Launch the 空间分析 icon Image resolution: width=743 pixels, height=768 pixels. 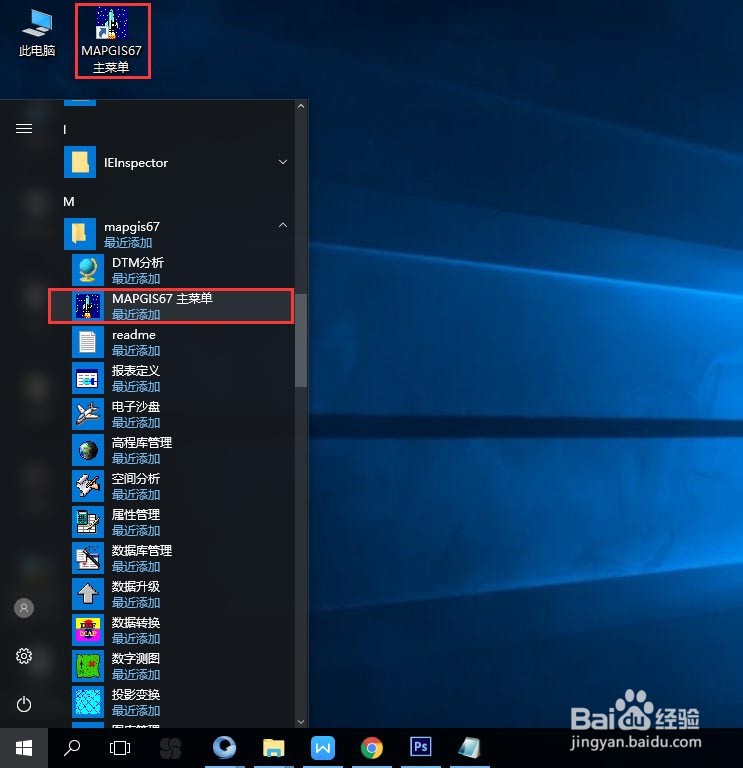tap(88, 486)
